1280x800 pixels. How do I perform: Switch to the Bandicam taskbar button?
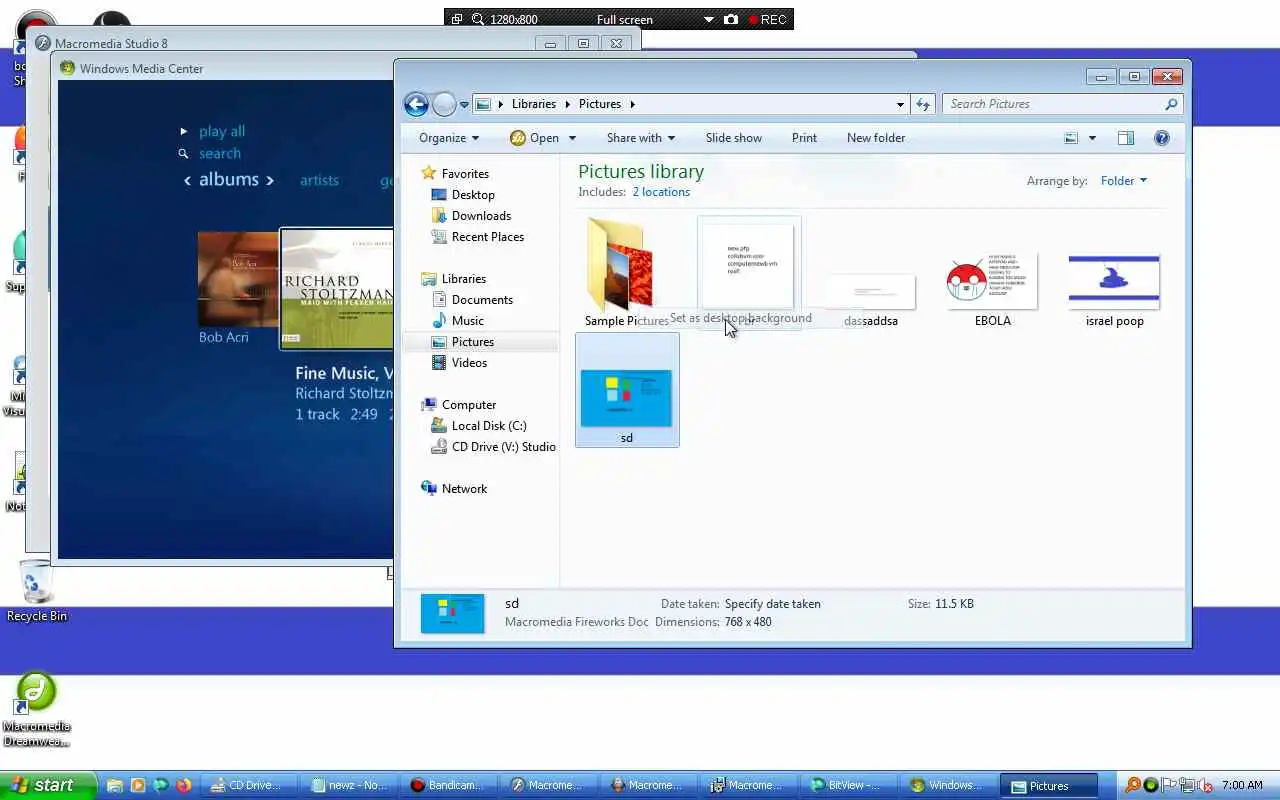(x=450, y=786)
